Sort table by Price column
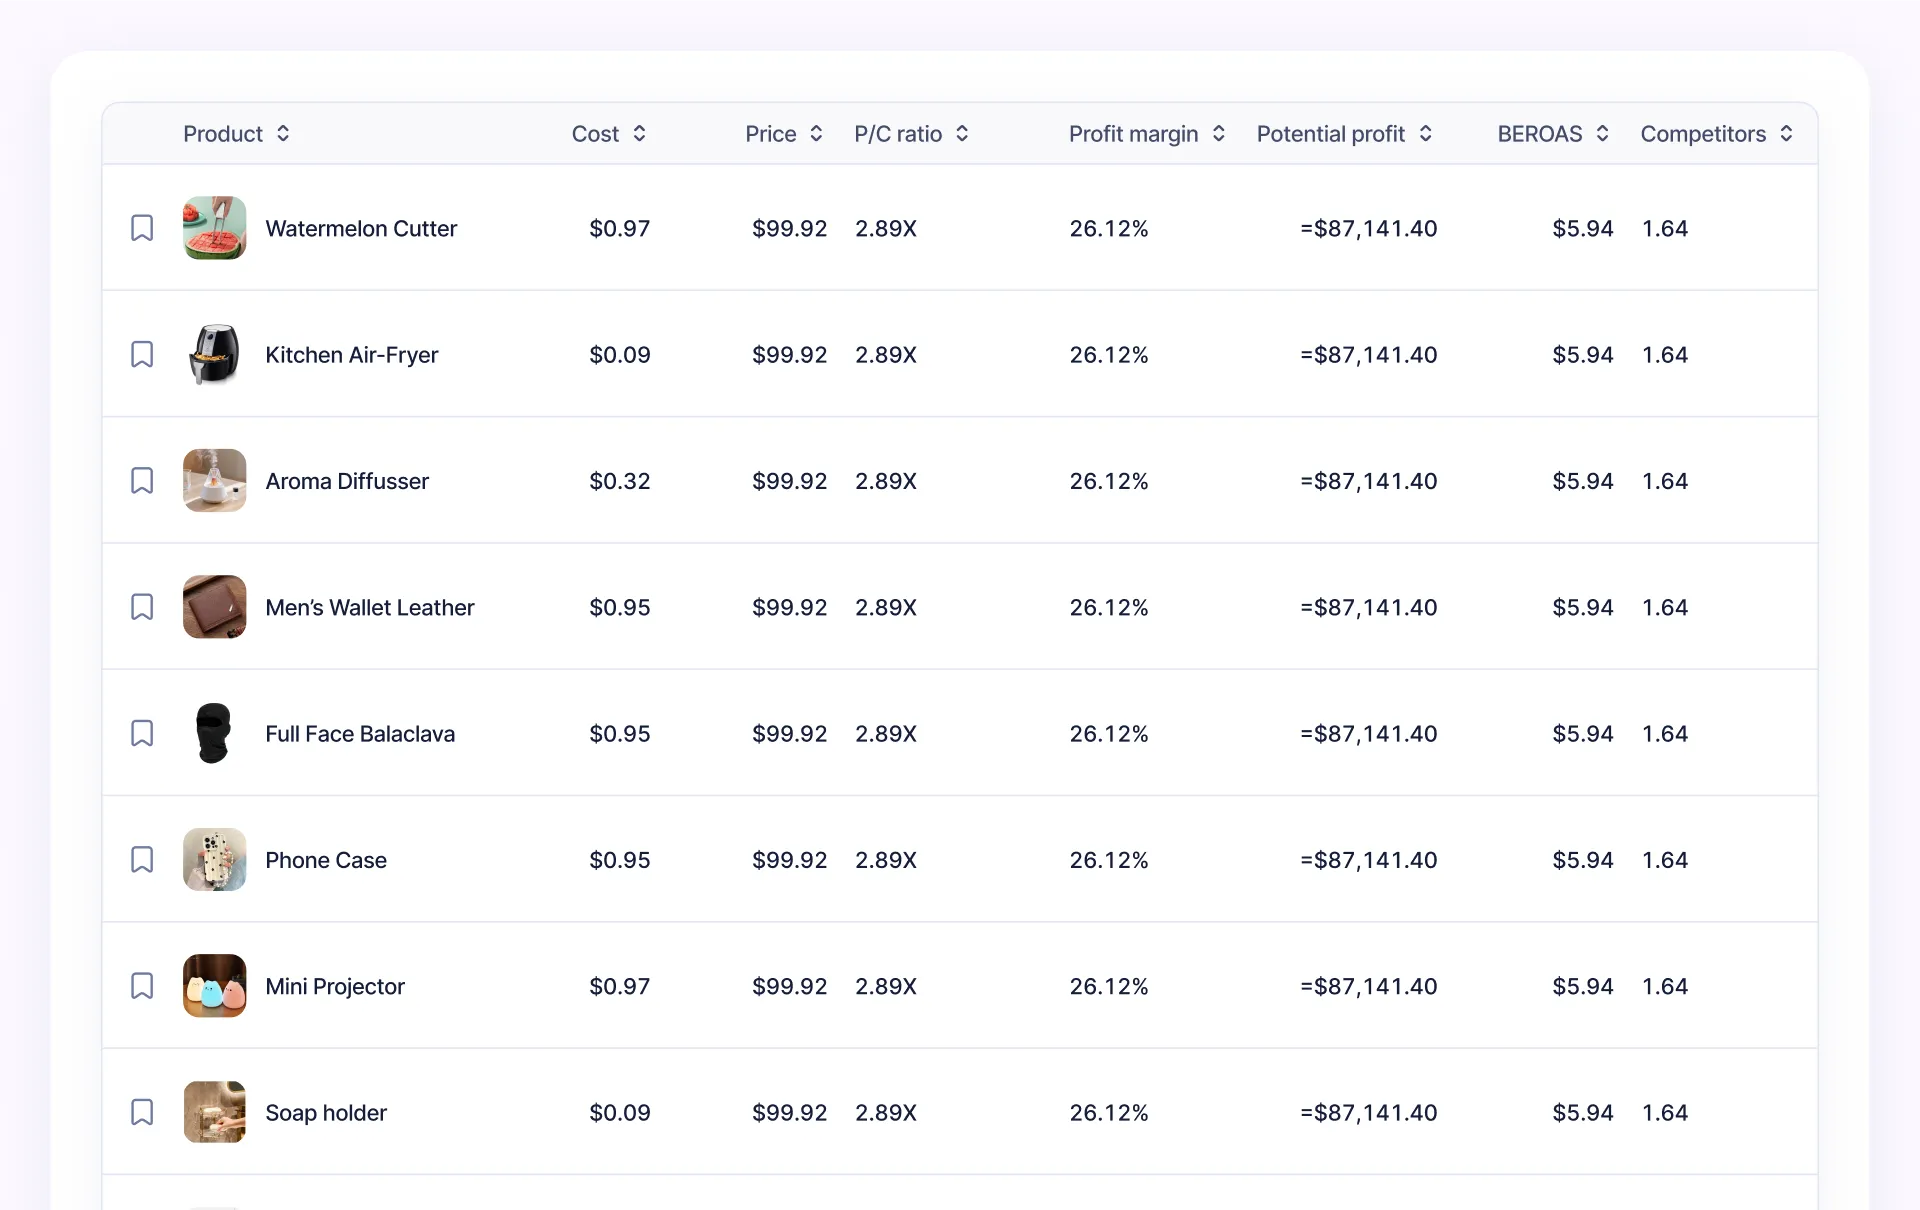Screen dimensions: 1920x1210 [x=816, y=133]
